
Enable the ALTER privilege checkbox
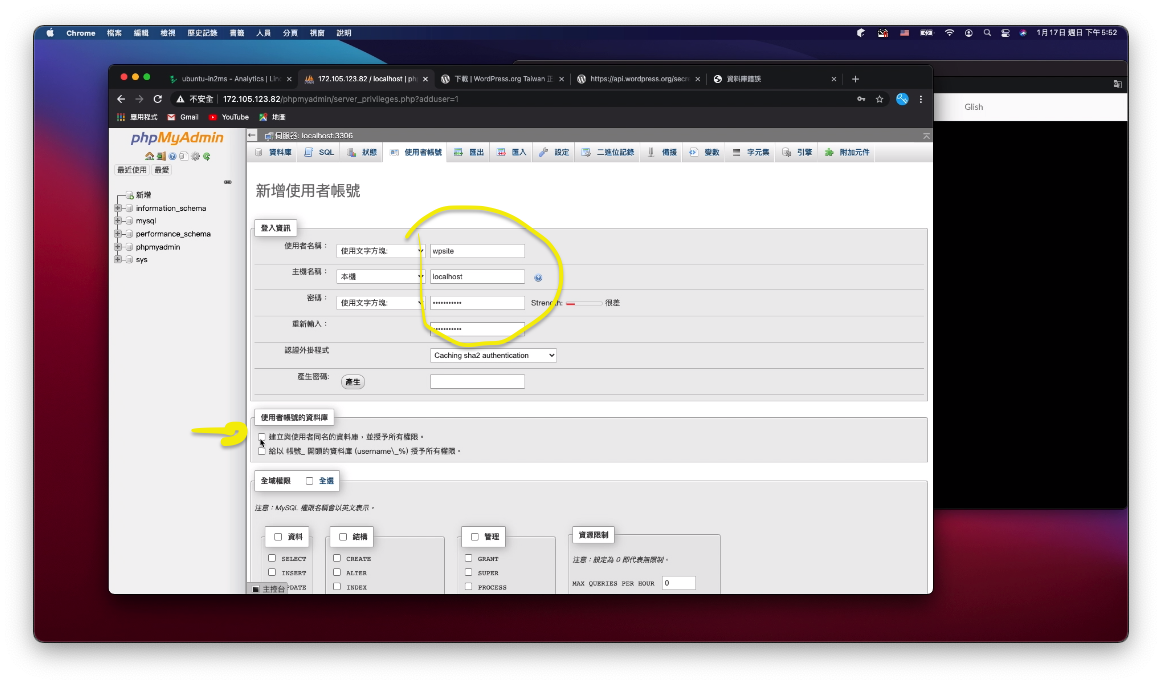[x=337, y=572]
